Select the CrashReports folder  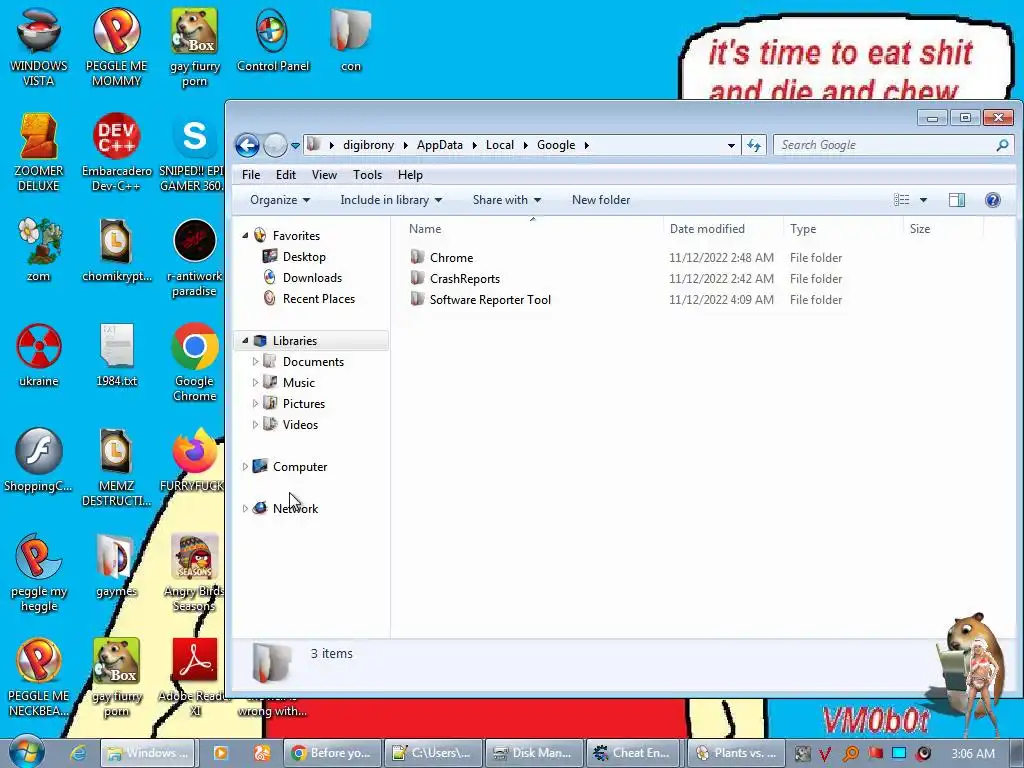coord(464,278)
